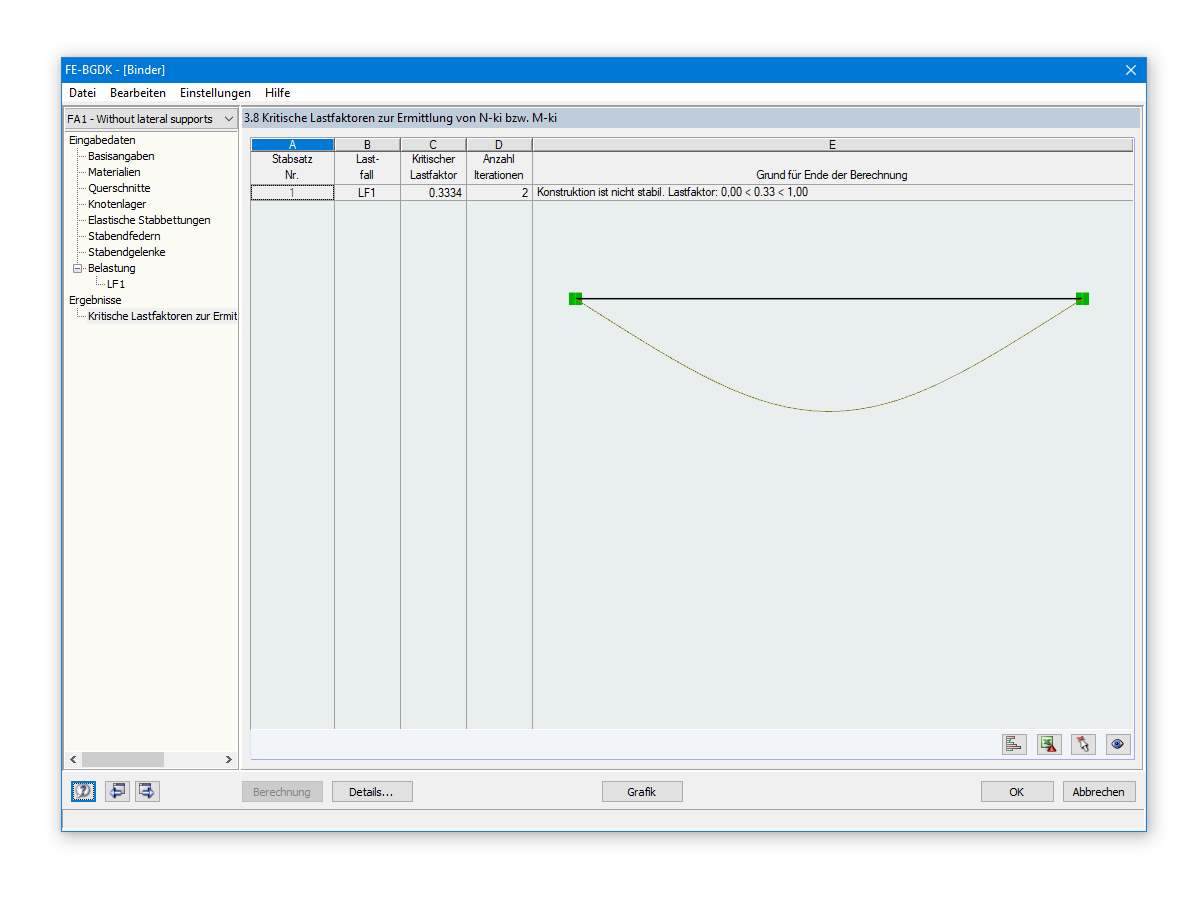Click the Grafik button
Image resolution: width=1200 pixels, height=900 pixels.
[642, 792]
